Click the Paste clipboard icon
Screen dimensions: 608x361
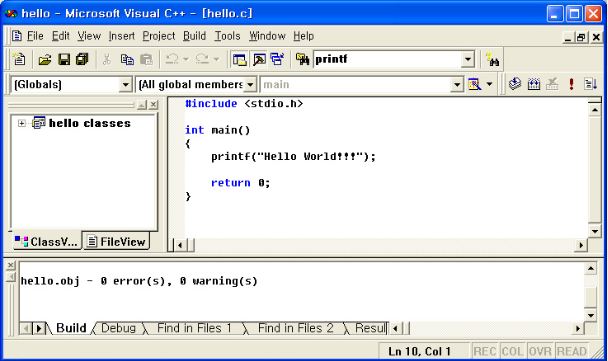tap(146, 59)
